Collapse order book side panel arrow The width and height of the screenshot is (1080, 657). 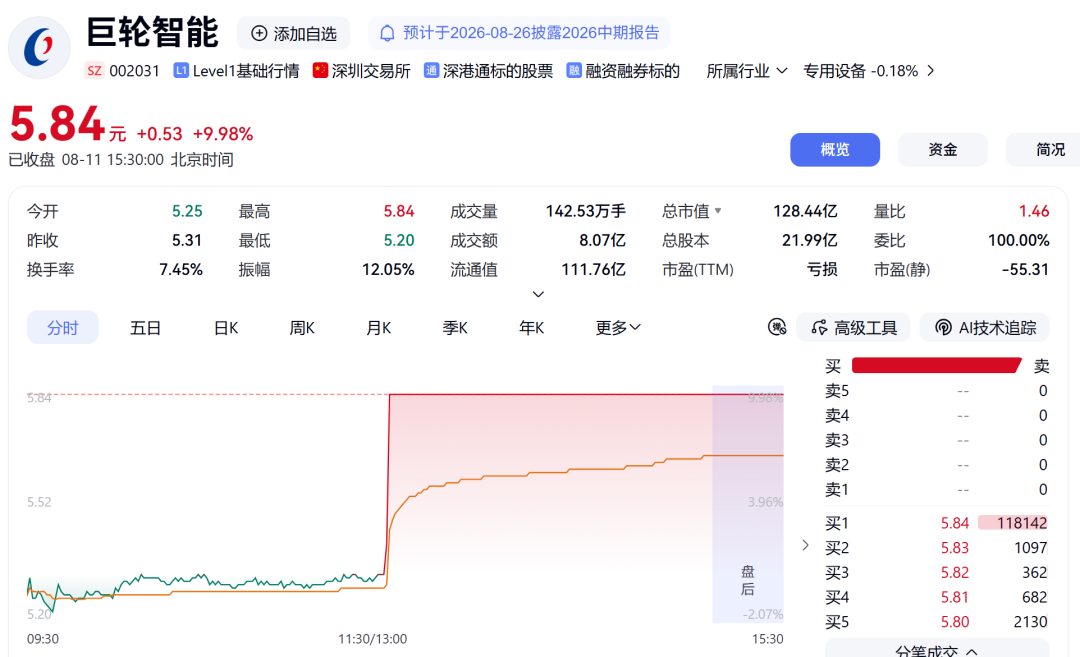(805, 545)
